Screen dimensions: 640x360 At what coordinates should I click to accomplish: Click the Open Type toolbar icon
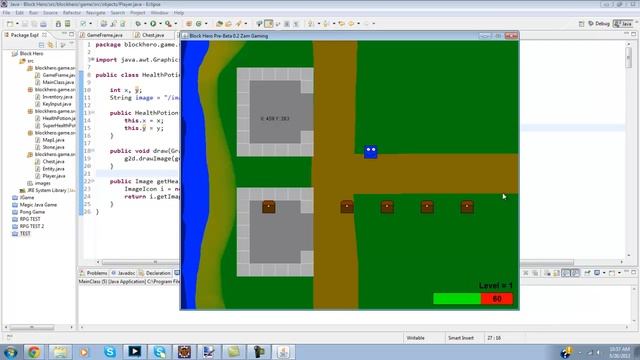[x=219, y=24]
